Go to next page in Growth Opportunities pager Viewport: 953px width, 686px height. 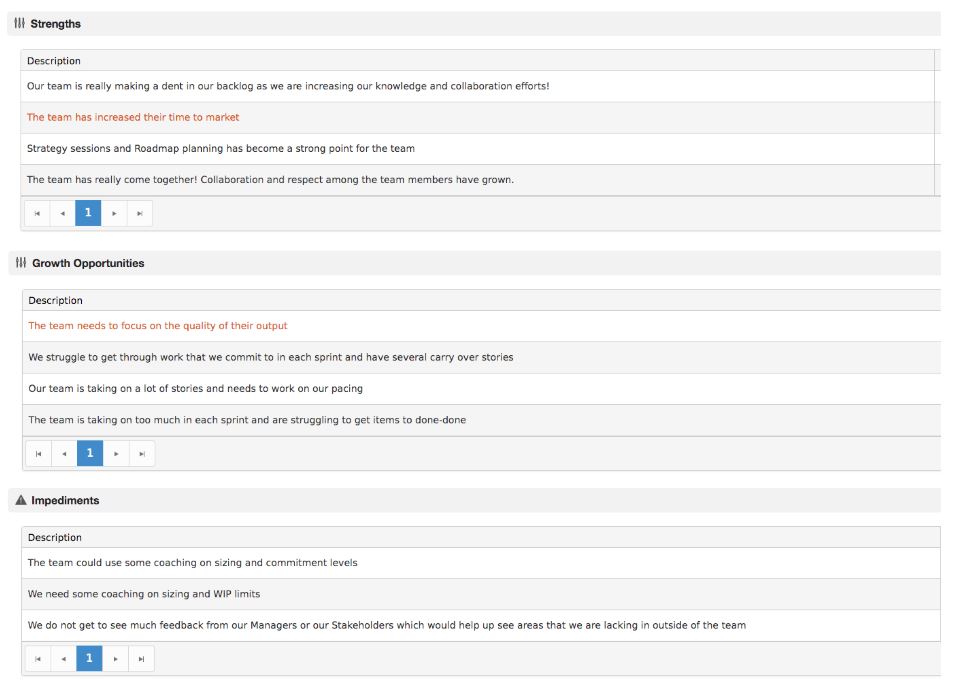point(116,454)
